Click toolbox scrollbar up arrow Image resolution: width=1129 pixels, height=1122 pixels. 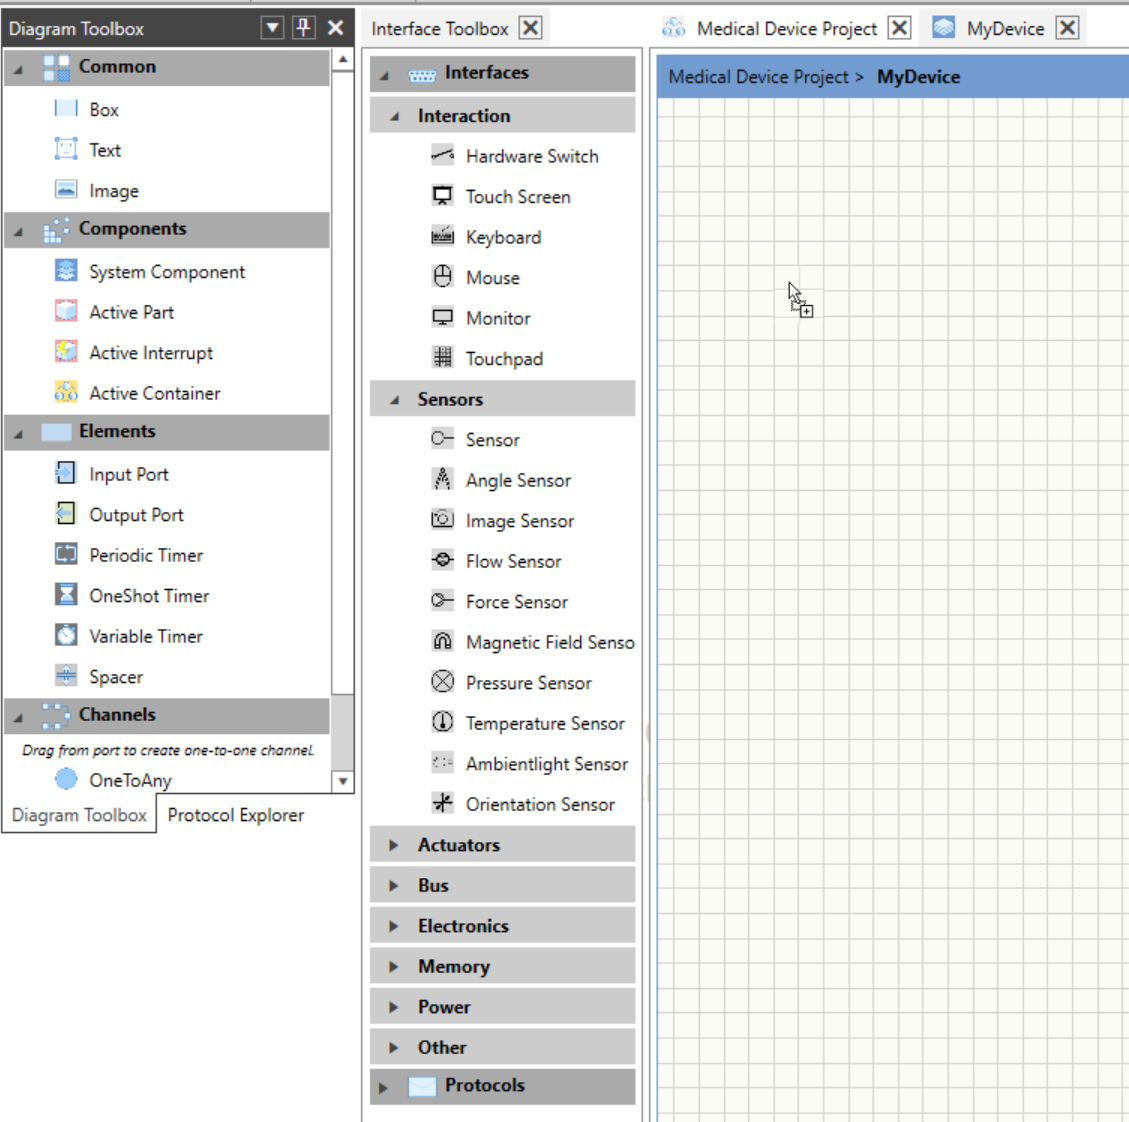coord(343,60)
